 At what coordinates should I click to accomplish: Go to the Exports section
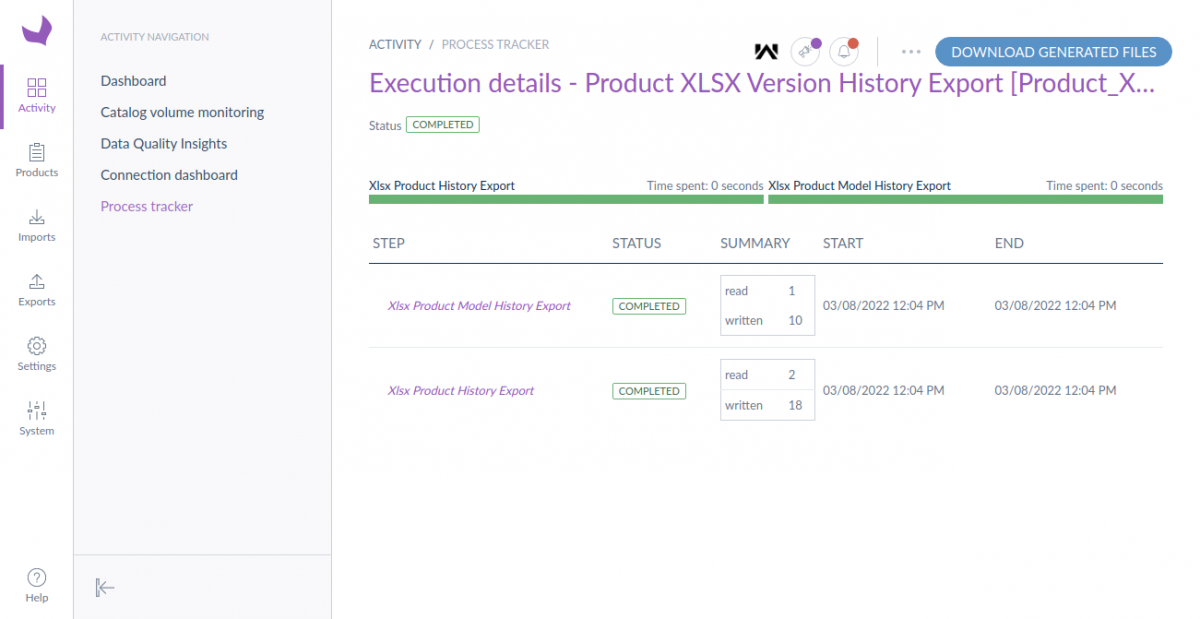[x=37, y=290]
